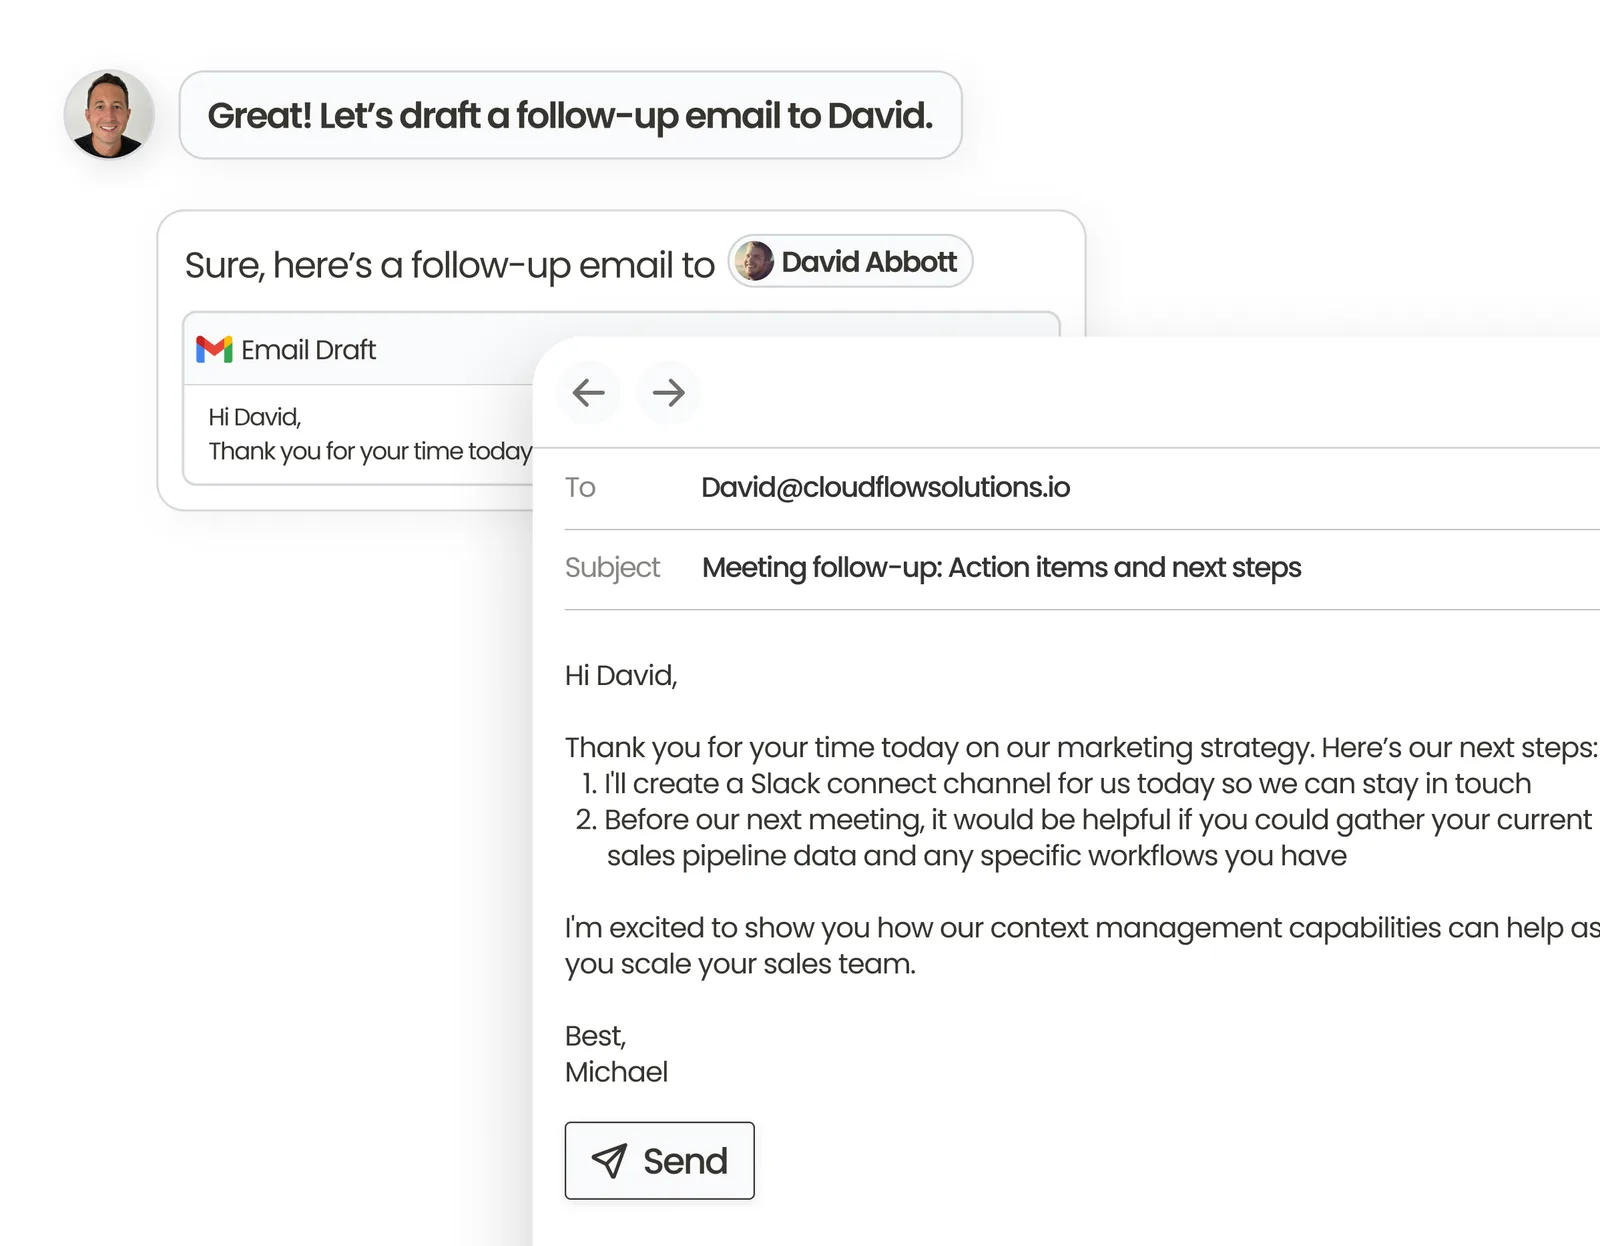Click the 'Hi David,' greeting in email body
Viewport: 1600px width, 1246px height.
[621, 676]
